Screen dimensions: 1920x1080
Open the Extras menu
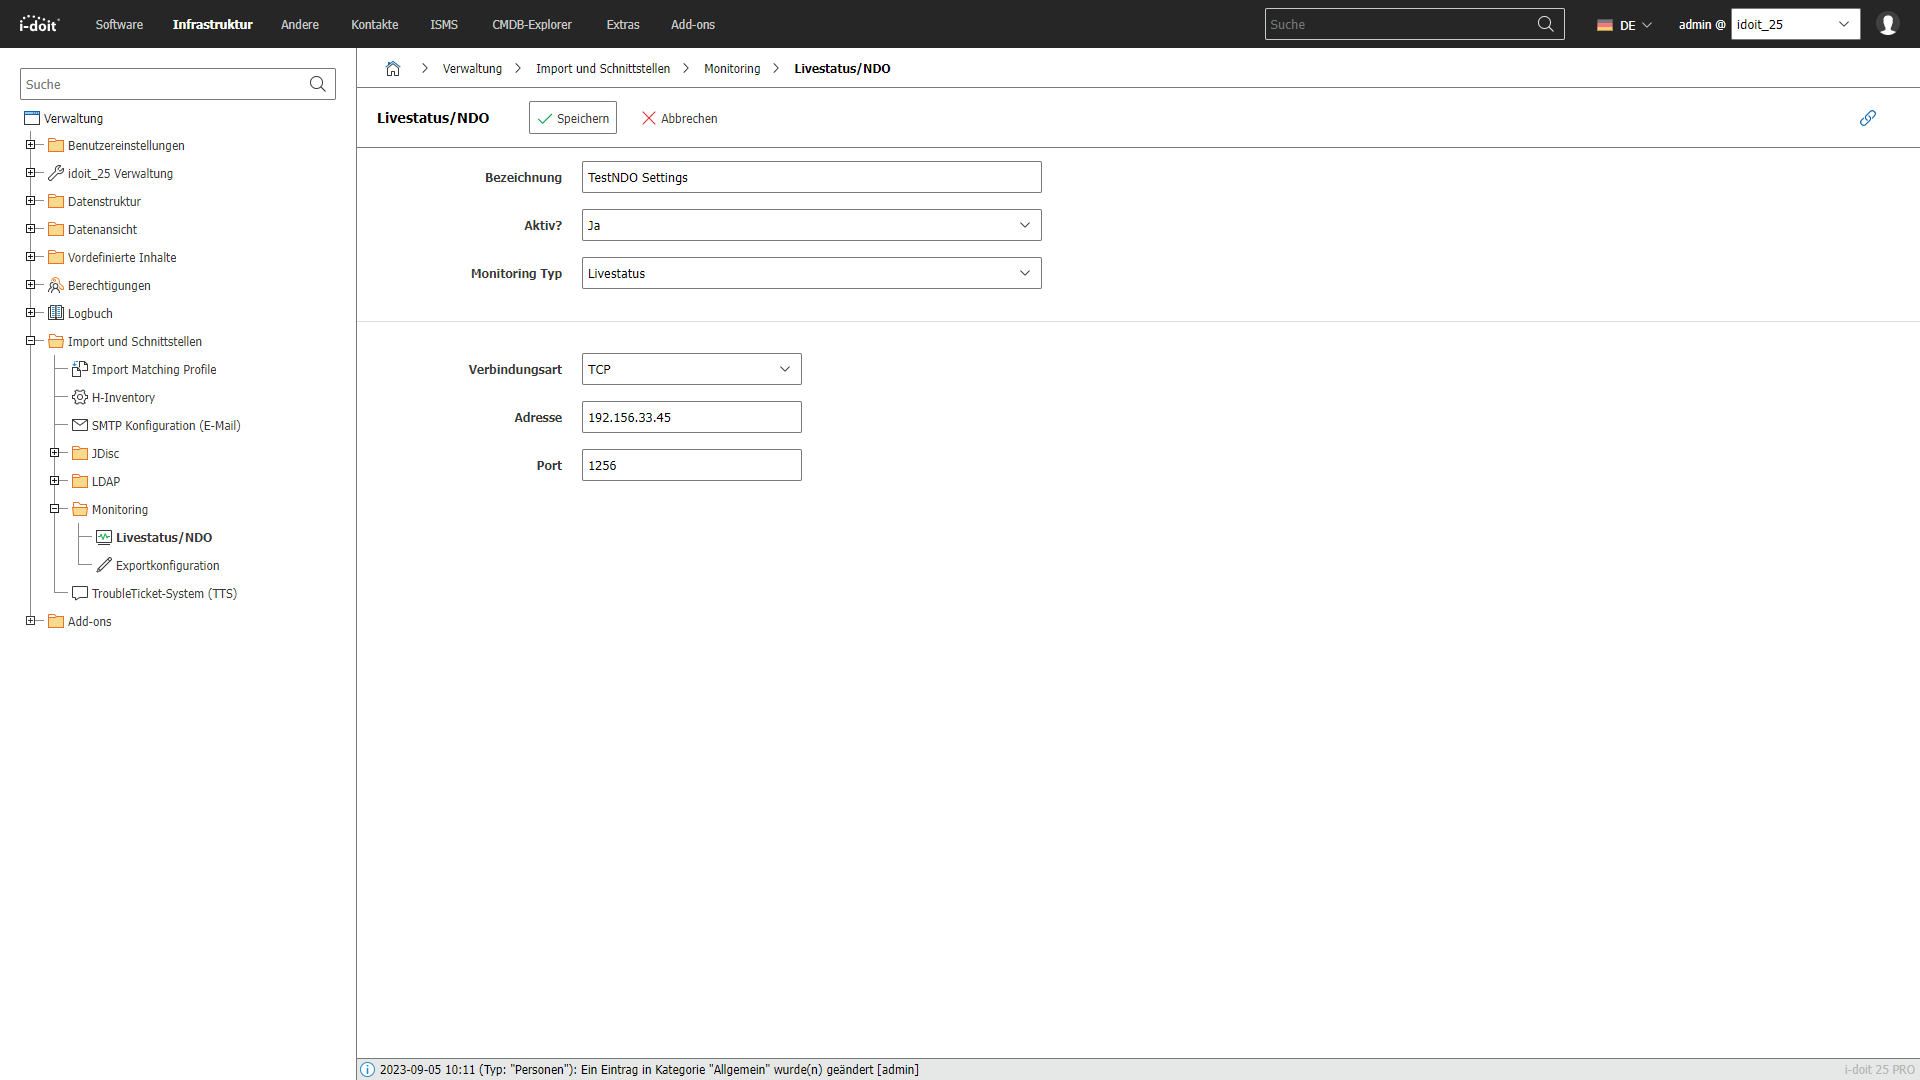[622, 24]
